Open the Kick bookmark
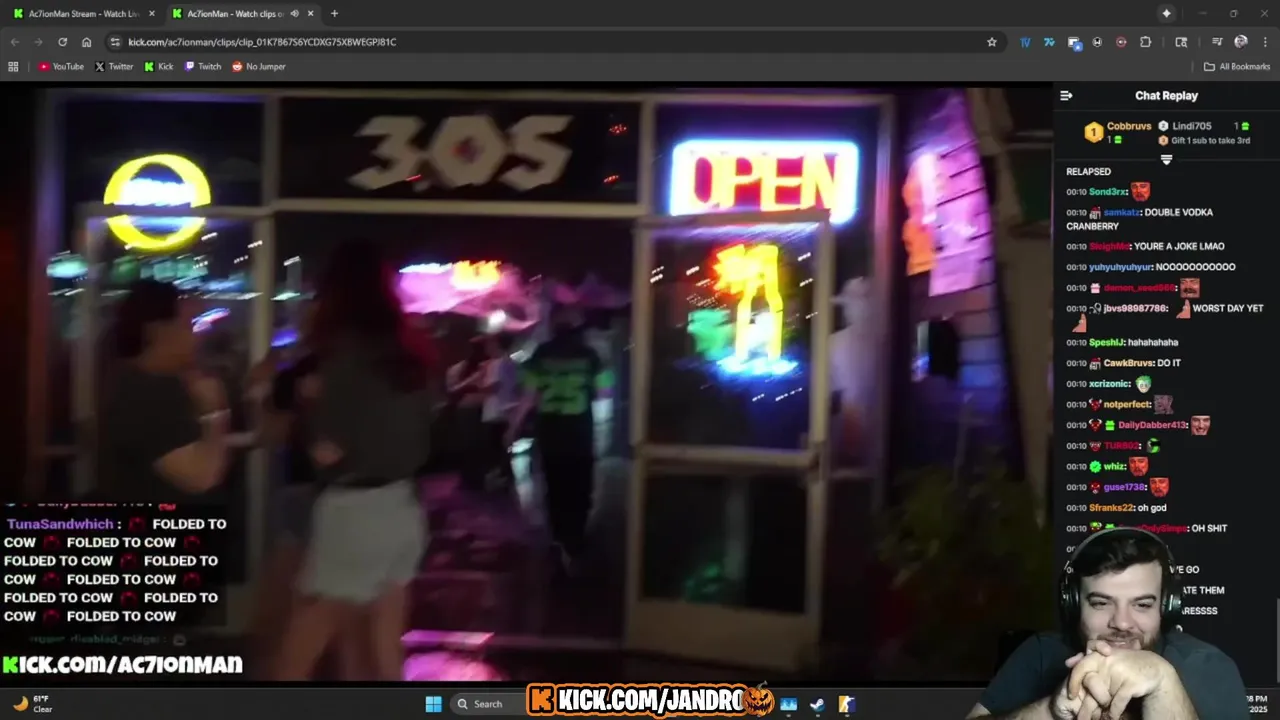This screenshot has width=1280, height=720. 159,67
